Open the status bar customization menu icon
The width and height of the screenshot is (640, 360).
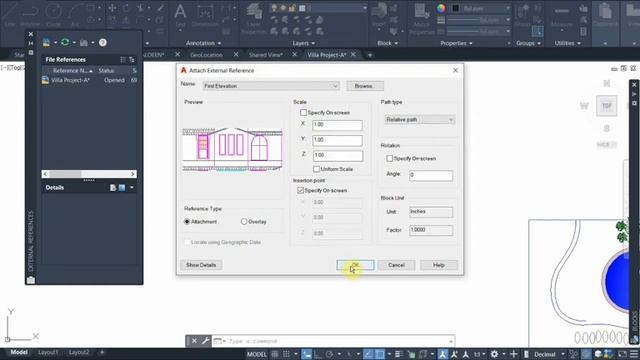633,354
